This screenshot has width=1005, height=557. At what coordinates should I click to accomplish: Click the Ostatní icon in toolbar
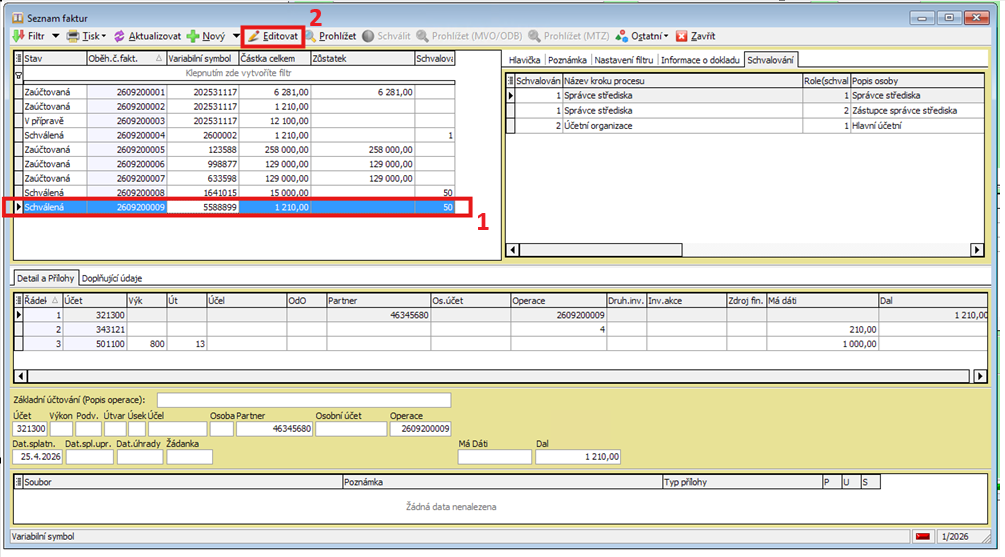click(x=622, y=36)
